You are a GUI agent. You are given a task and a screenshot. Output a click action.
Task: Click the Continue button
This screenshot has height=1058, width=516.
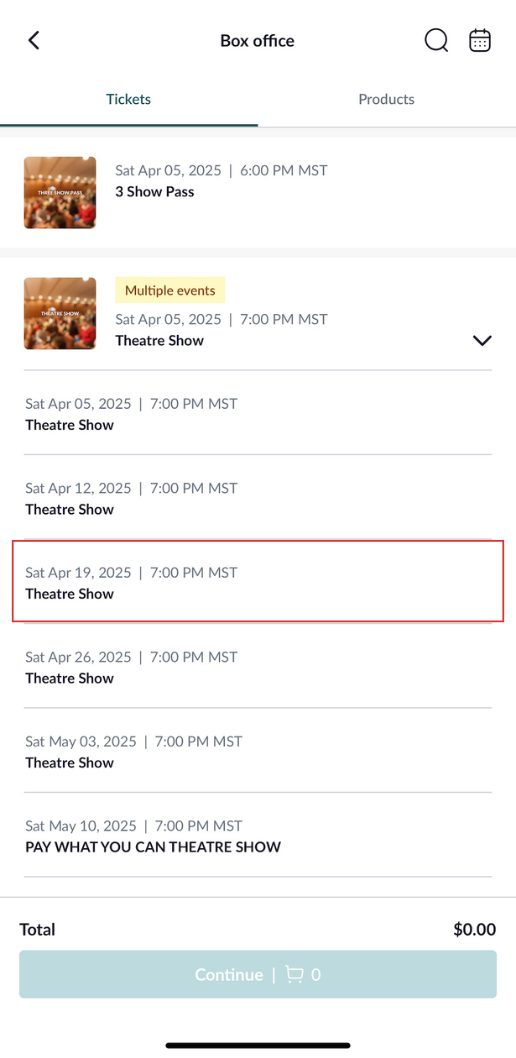(x=258, y=974)
